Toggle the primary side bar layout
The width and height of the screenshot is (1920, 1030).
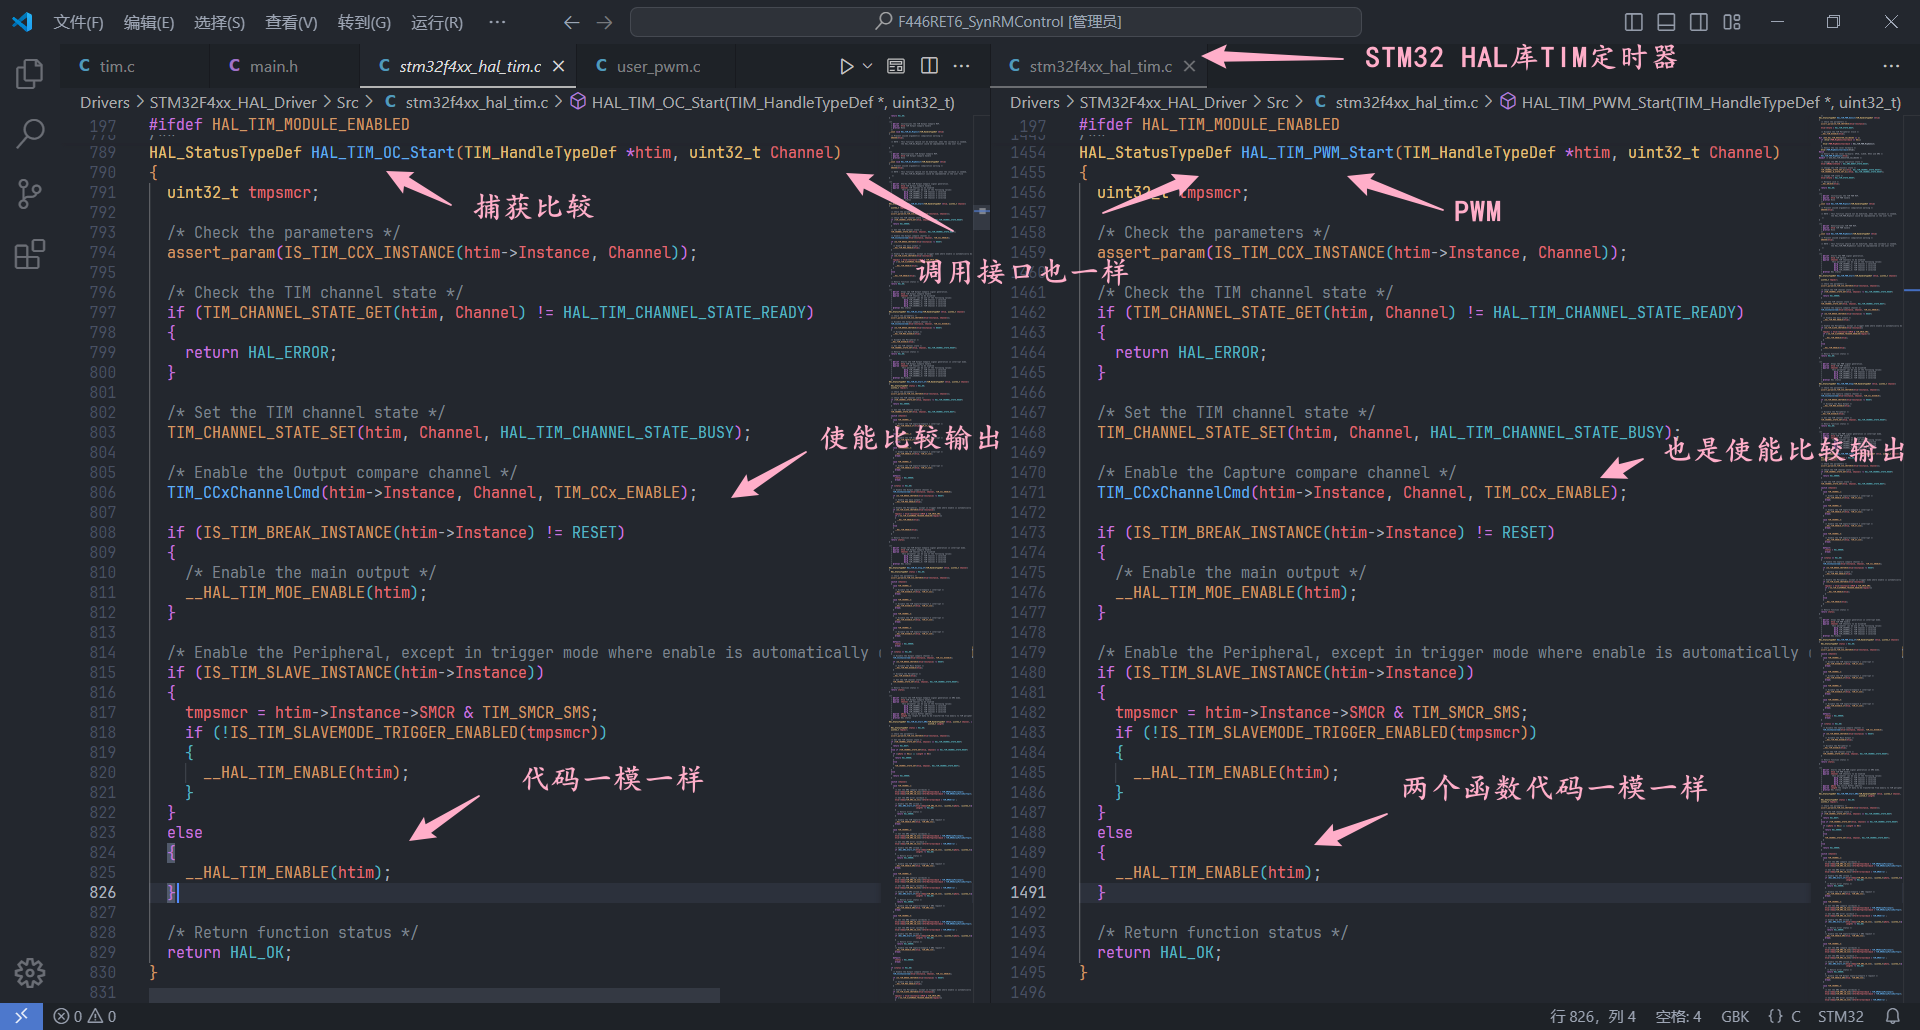tap(1634, 22)
